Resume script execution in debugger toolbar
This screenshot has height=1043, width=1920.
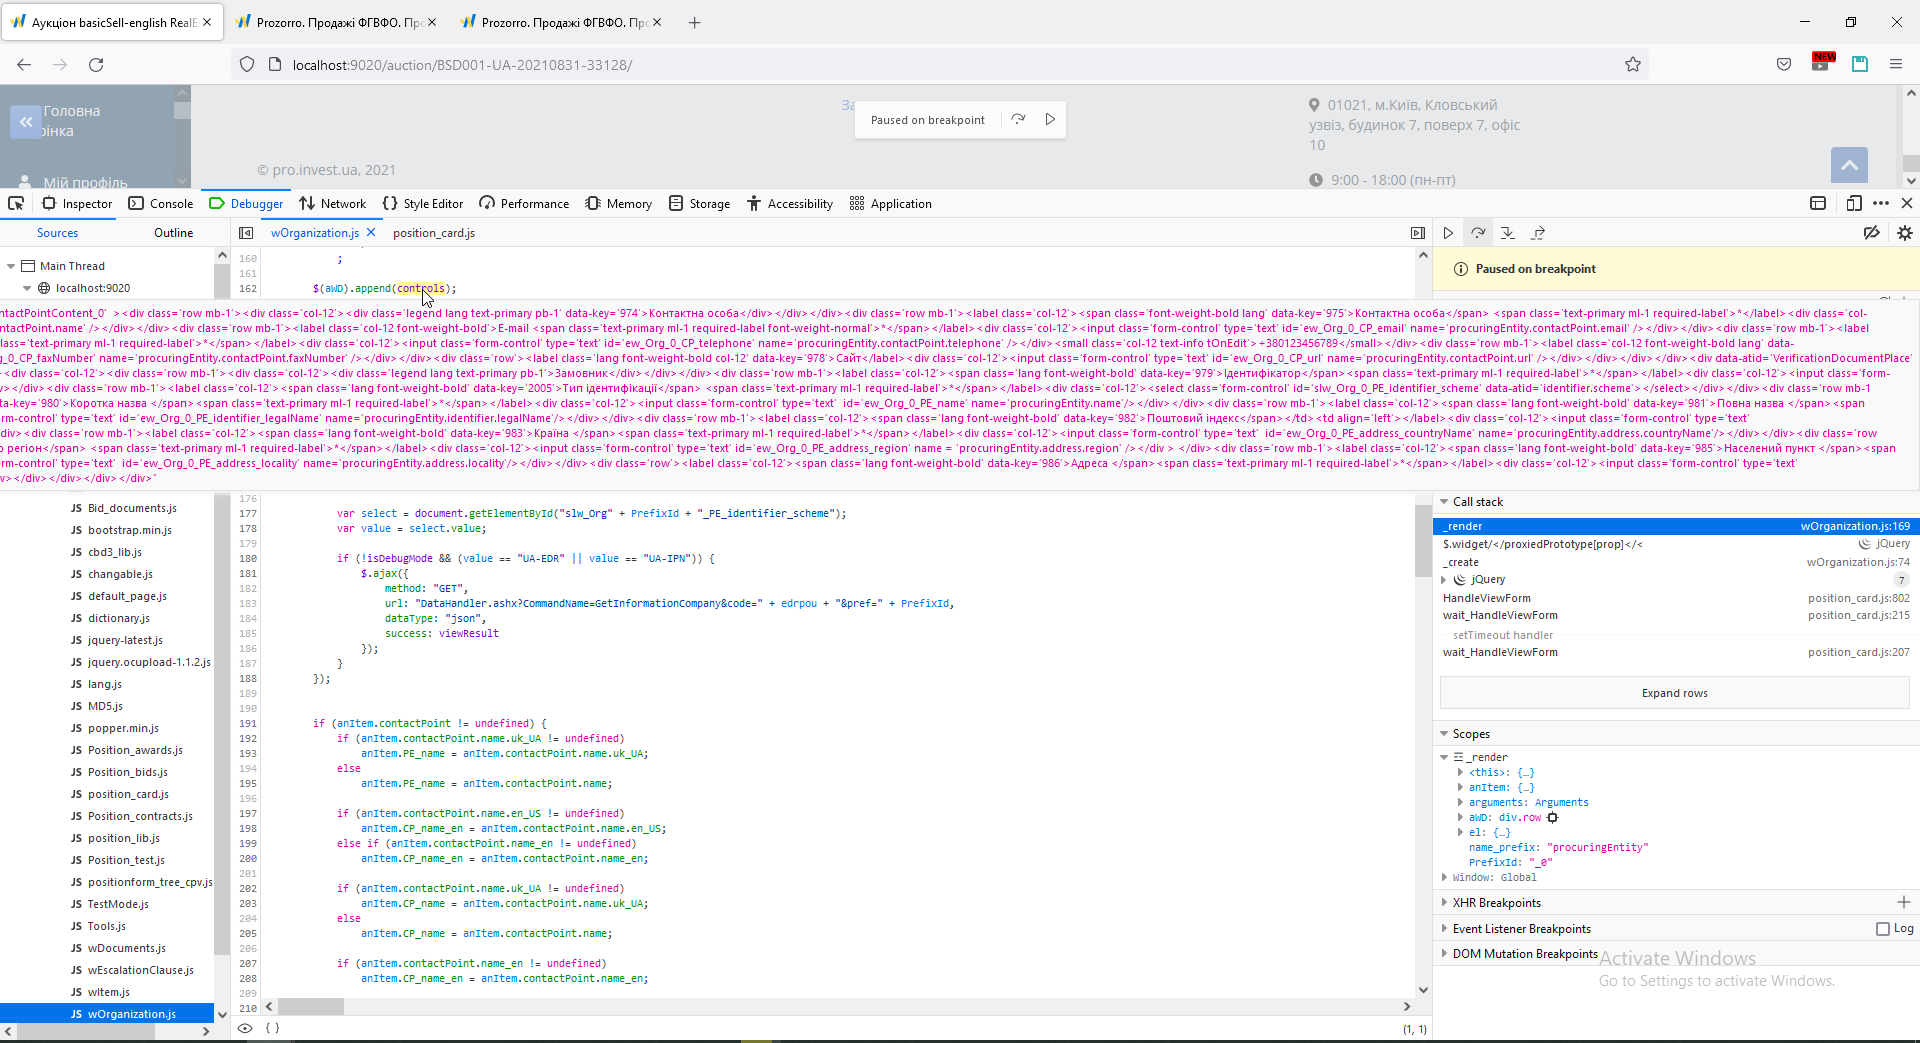click(1447, 233)
